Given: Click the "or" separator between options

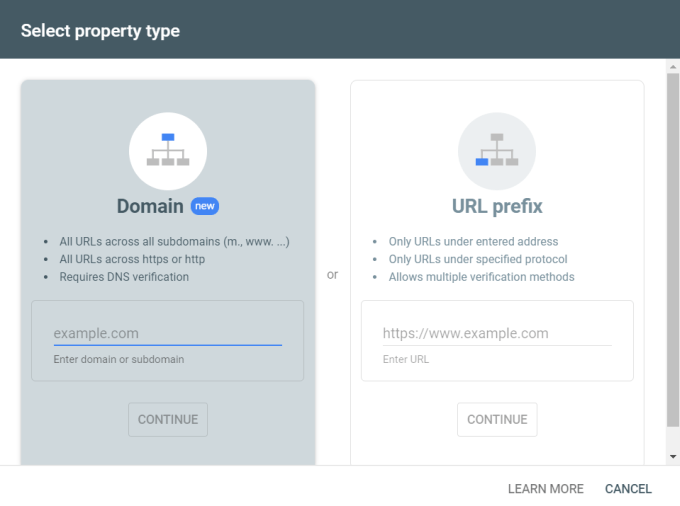Looking at the screenshot, I should pyautogui.click(x=333, y=274).
